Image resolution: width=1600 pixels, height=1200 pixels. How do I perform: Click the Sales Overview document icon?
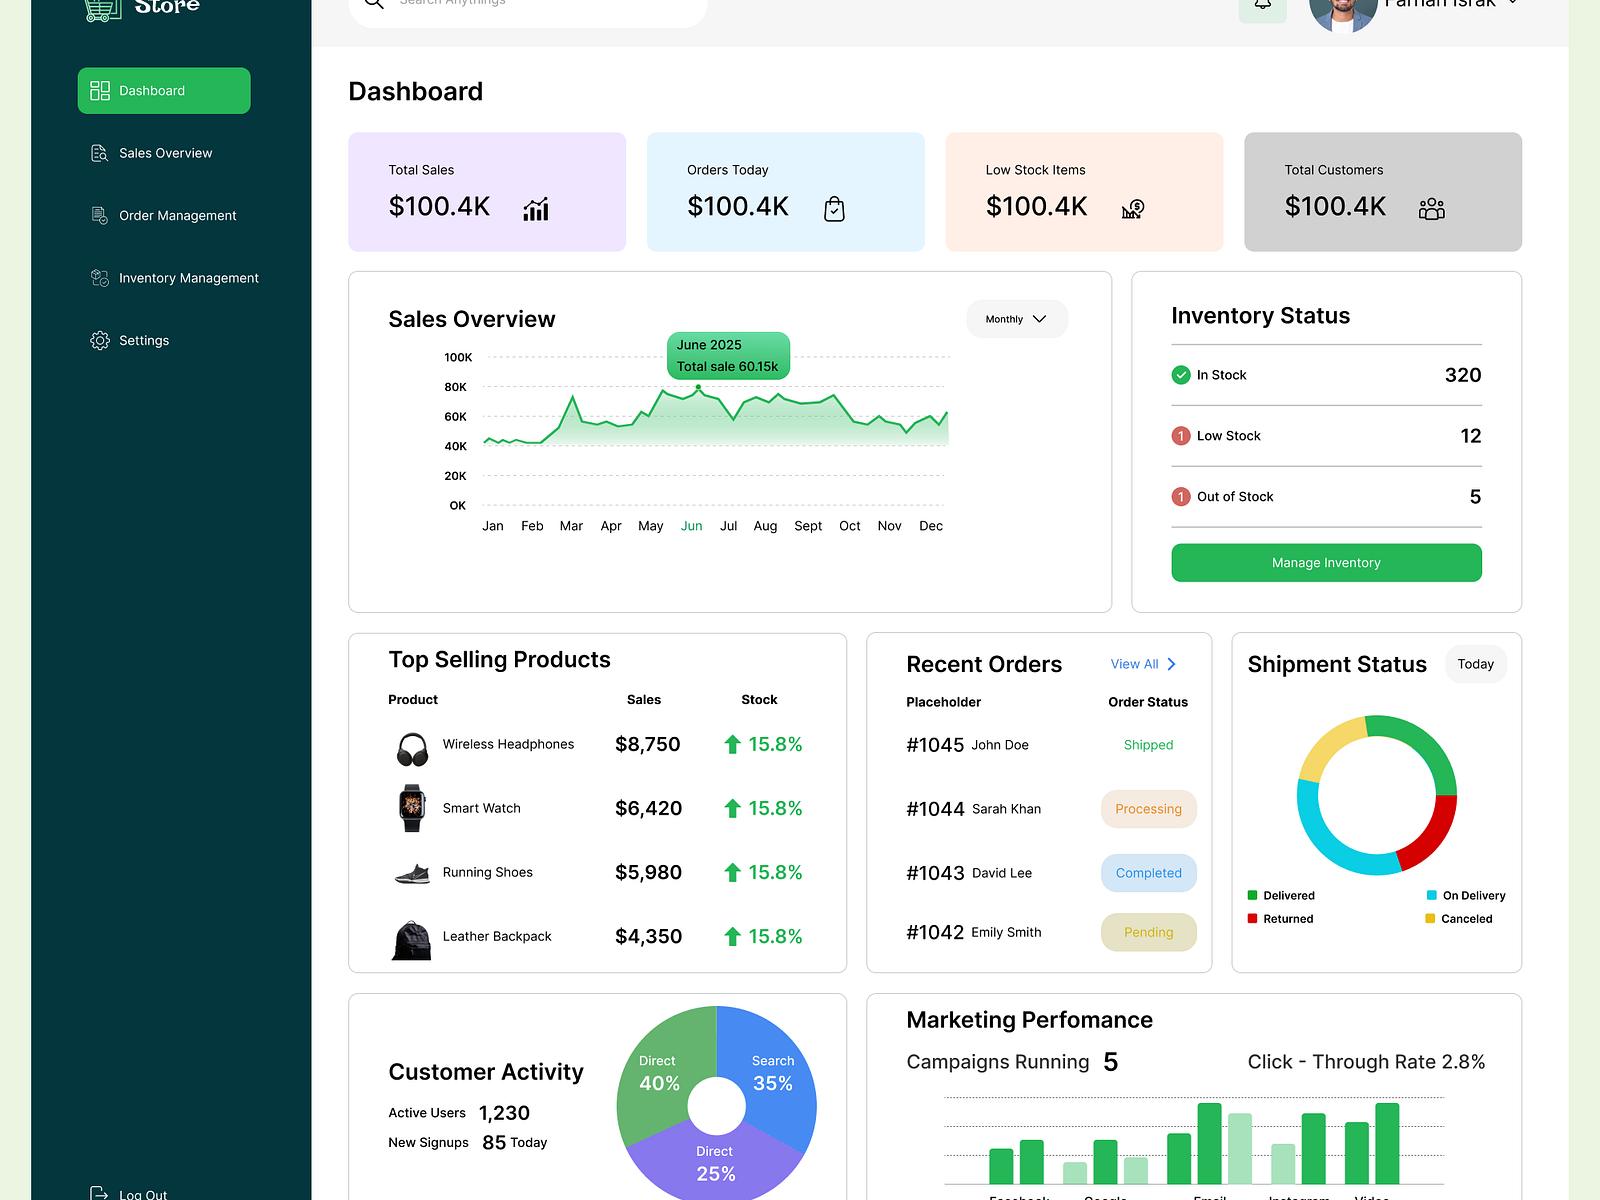(x=100, y=153)
